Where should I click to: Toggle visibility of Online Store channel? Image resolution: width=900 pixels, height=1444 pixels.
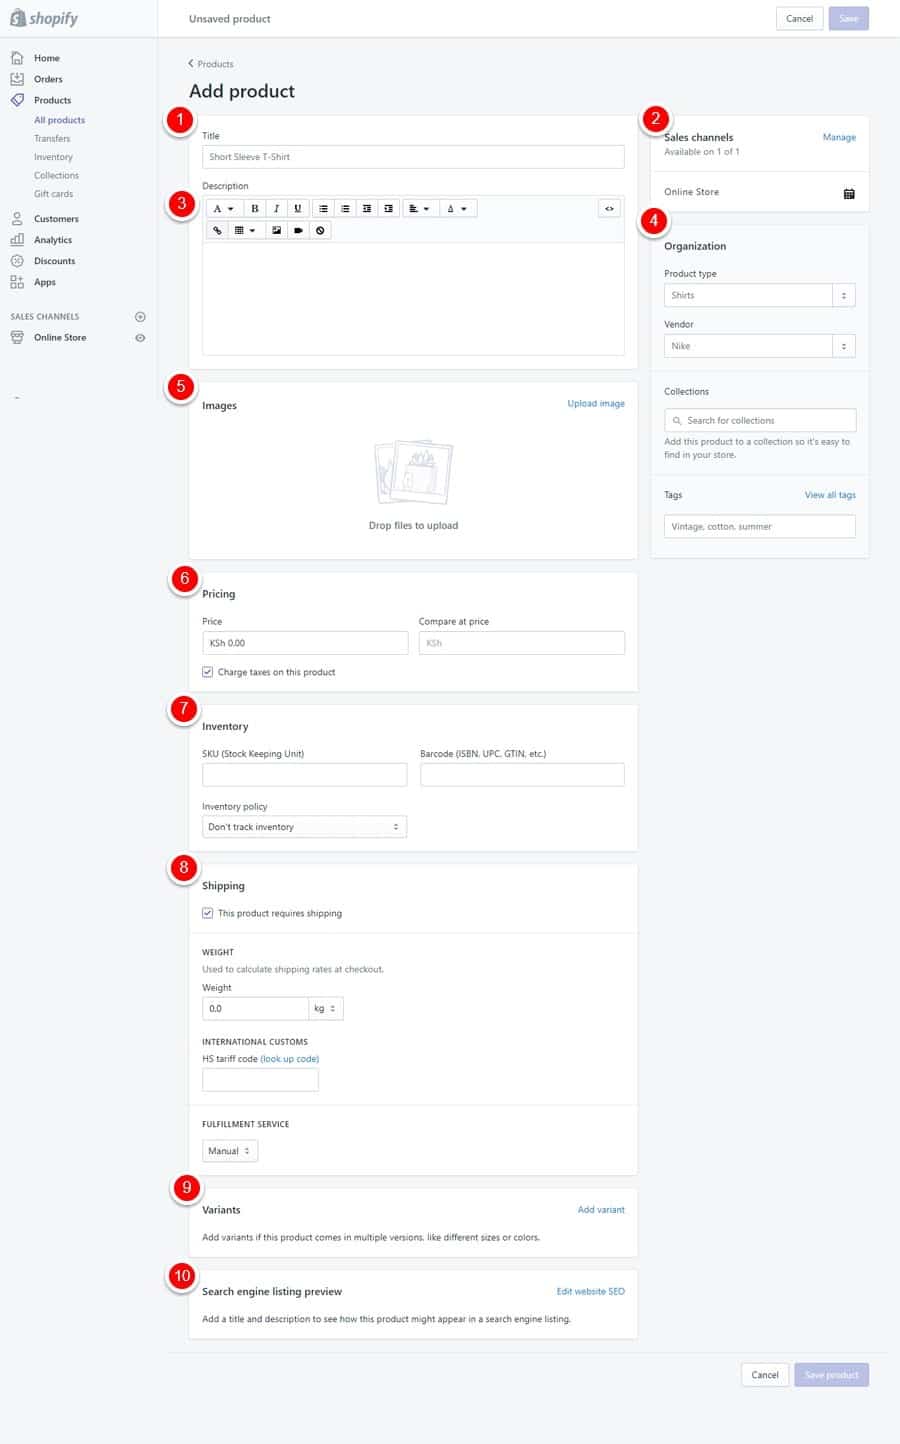(x=140, y=337)
